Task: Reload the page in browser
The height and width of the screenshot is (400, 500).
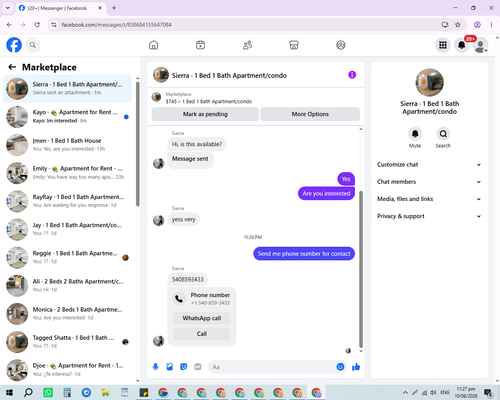Action: pos(37,25)
